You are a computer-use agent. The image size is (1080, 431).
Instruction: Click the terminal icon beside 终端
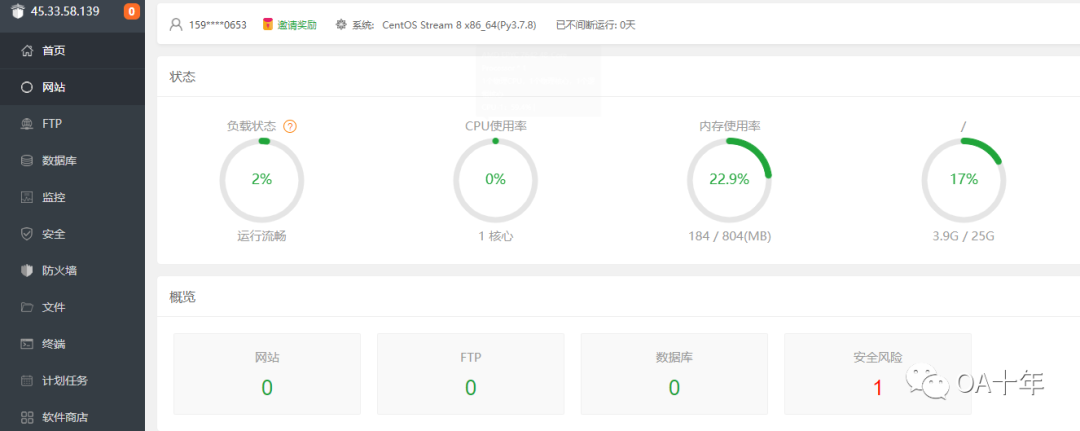pyautogui.click(x=27, y=344)
